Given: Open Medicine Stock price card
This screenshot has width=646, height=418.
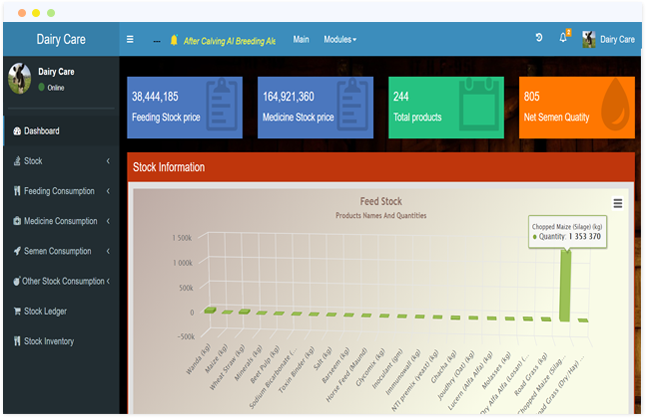Looking at the screenshot, I should click(316, 107).
